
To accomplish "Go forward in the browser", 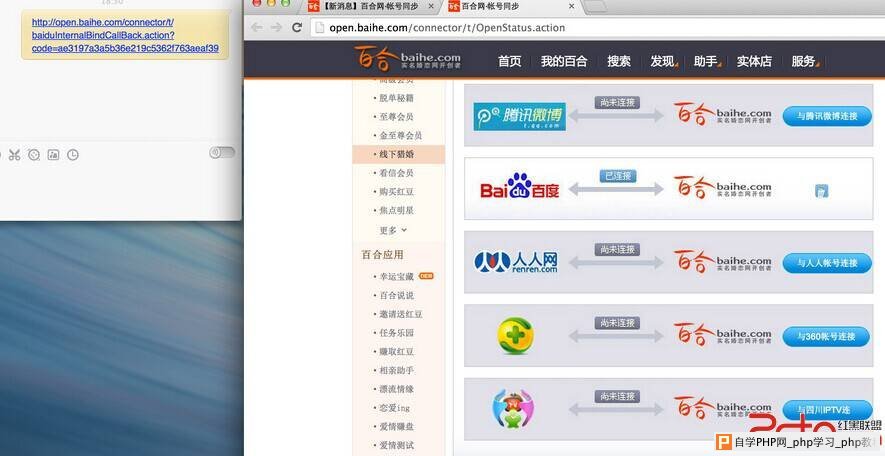I will pos(276,27).
